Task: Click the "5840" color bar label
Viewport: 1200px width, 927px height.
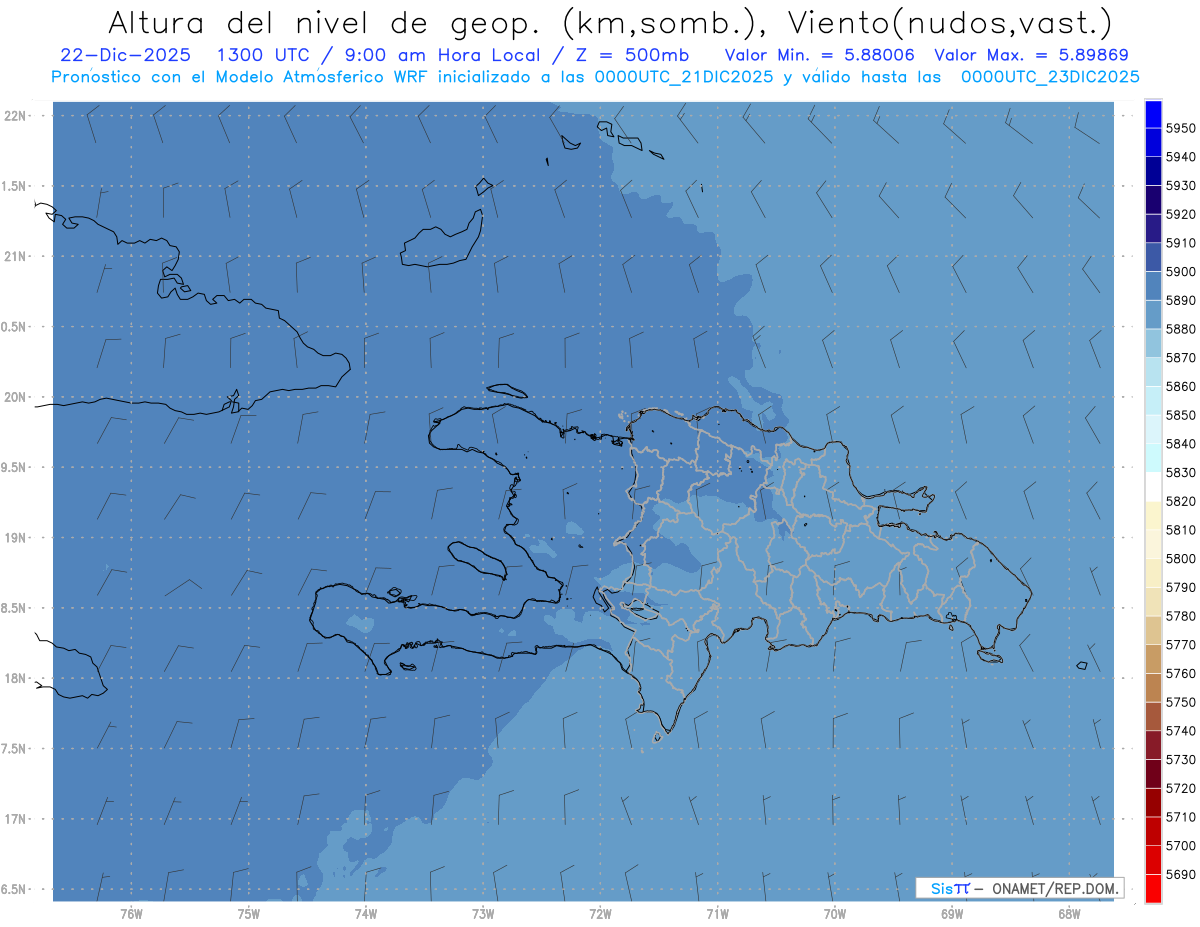Action: point(1180,444)
